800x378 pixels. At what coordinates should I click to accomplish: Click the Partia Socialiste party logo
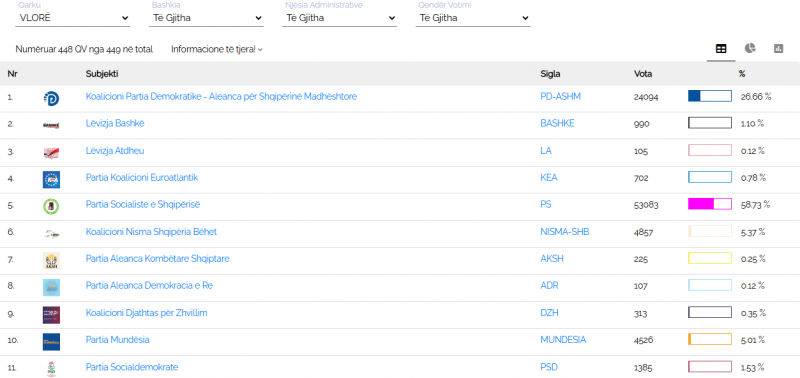coord(52,206)
